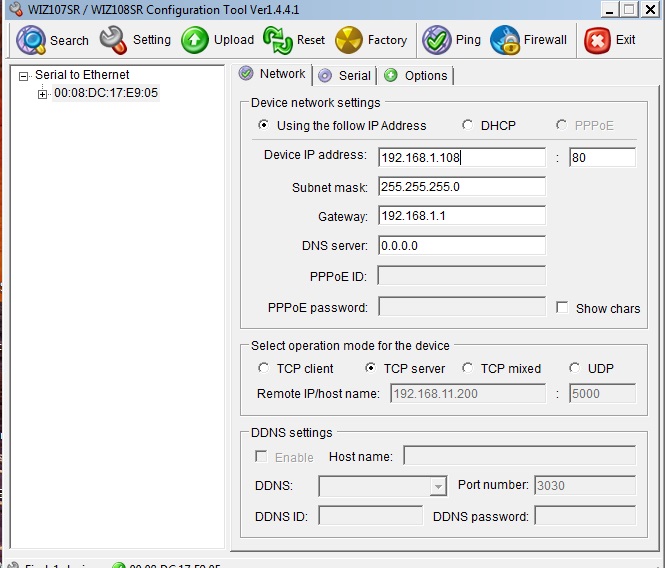Switch to the Serial tab
665x568 pixels.
click(x=344, y=76)
